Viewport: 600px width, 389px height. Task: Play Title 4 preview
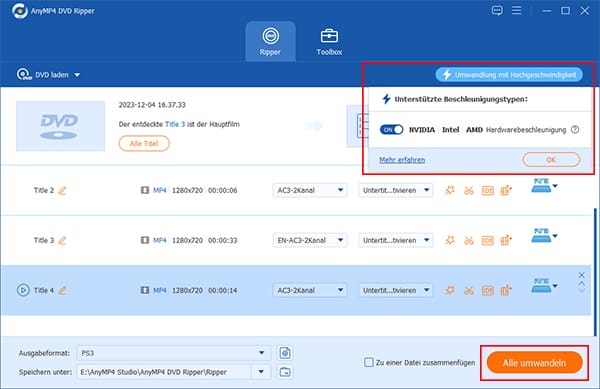[x=23, y=290]
